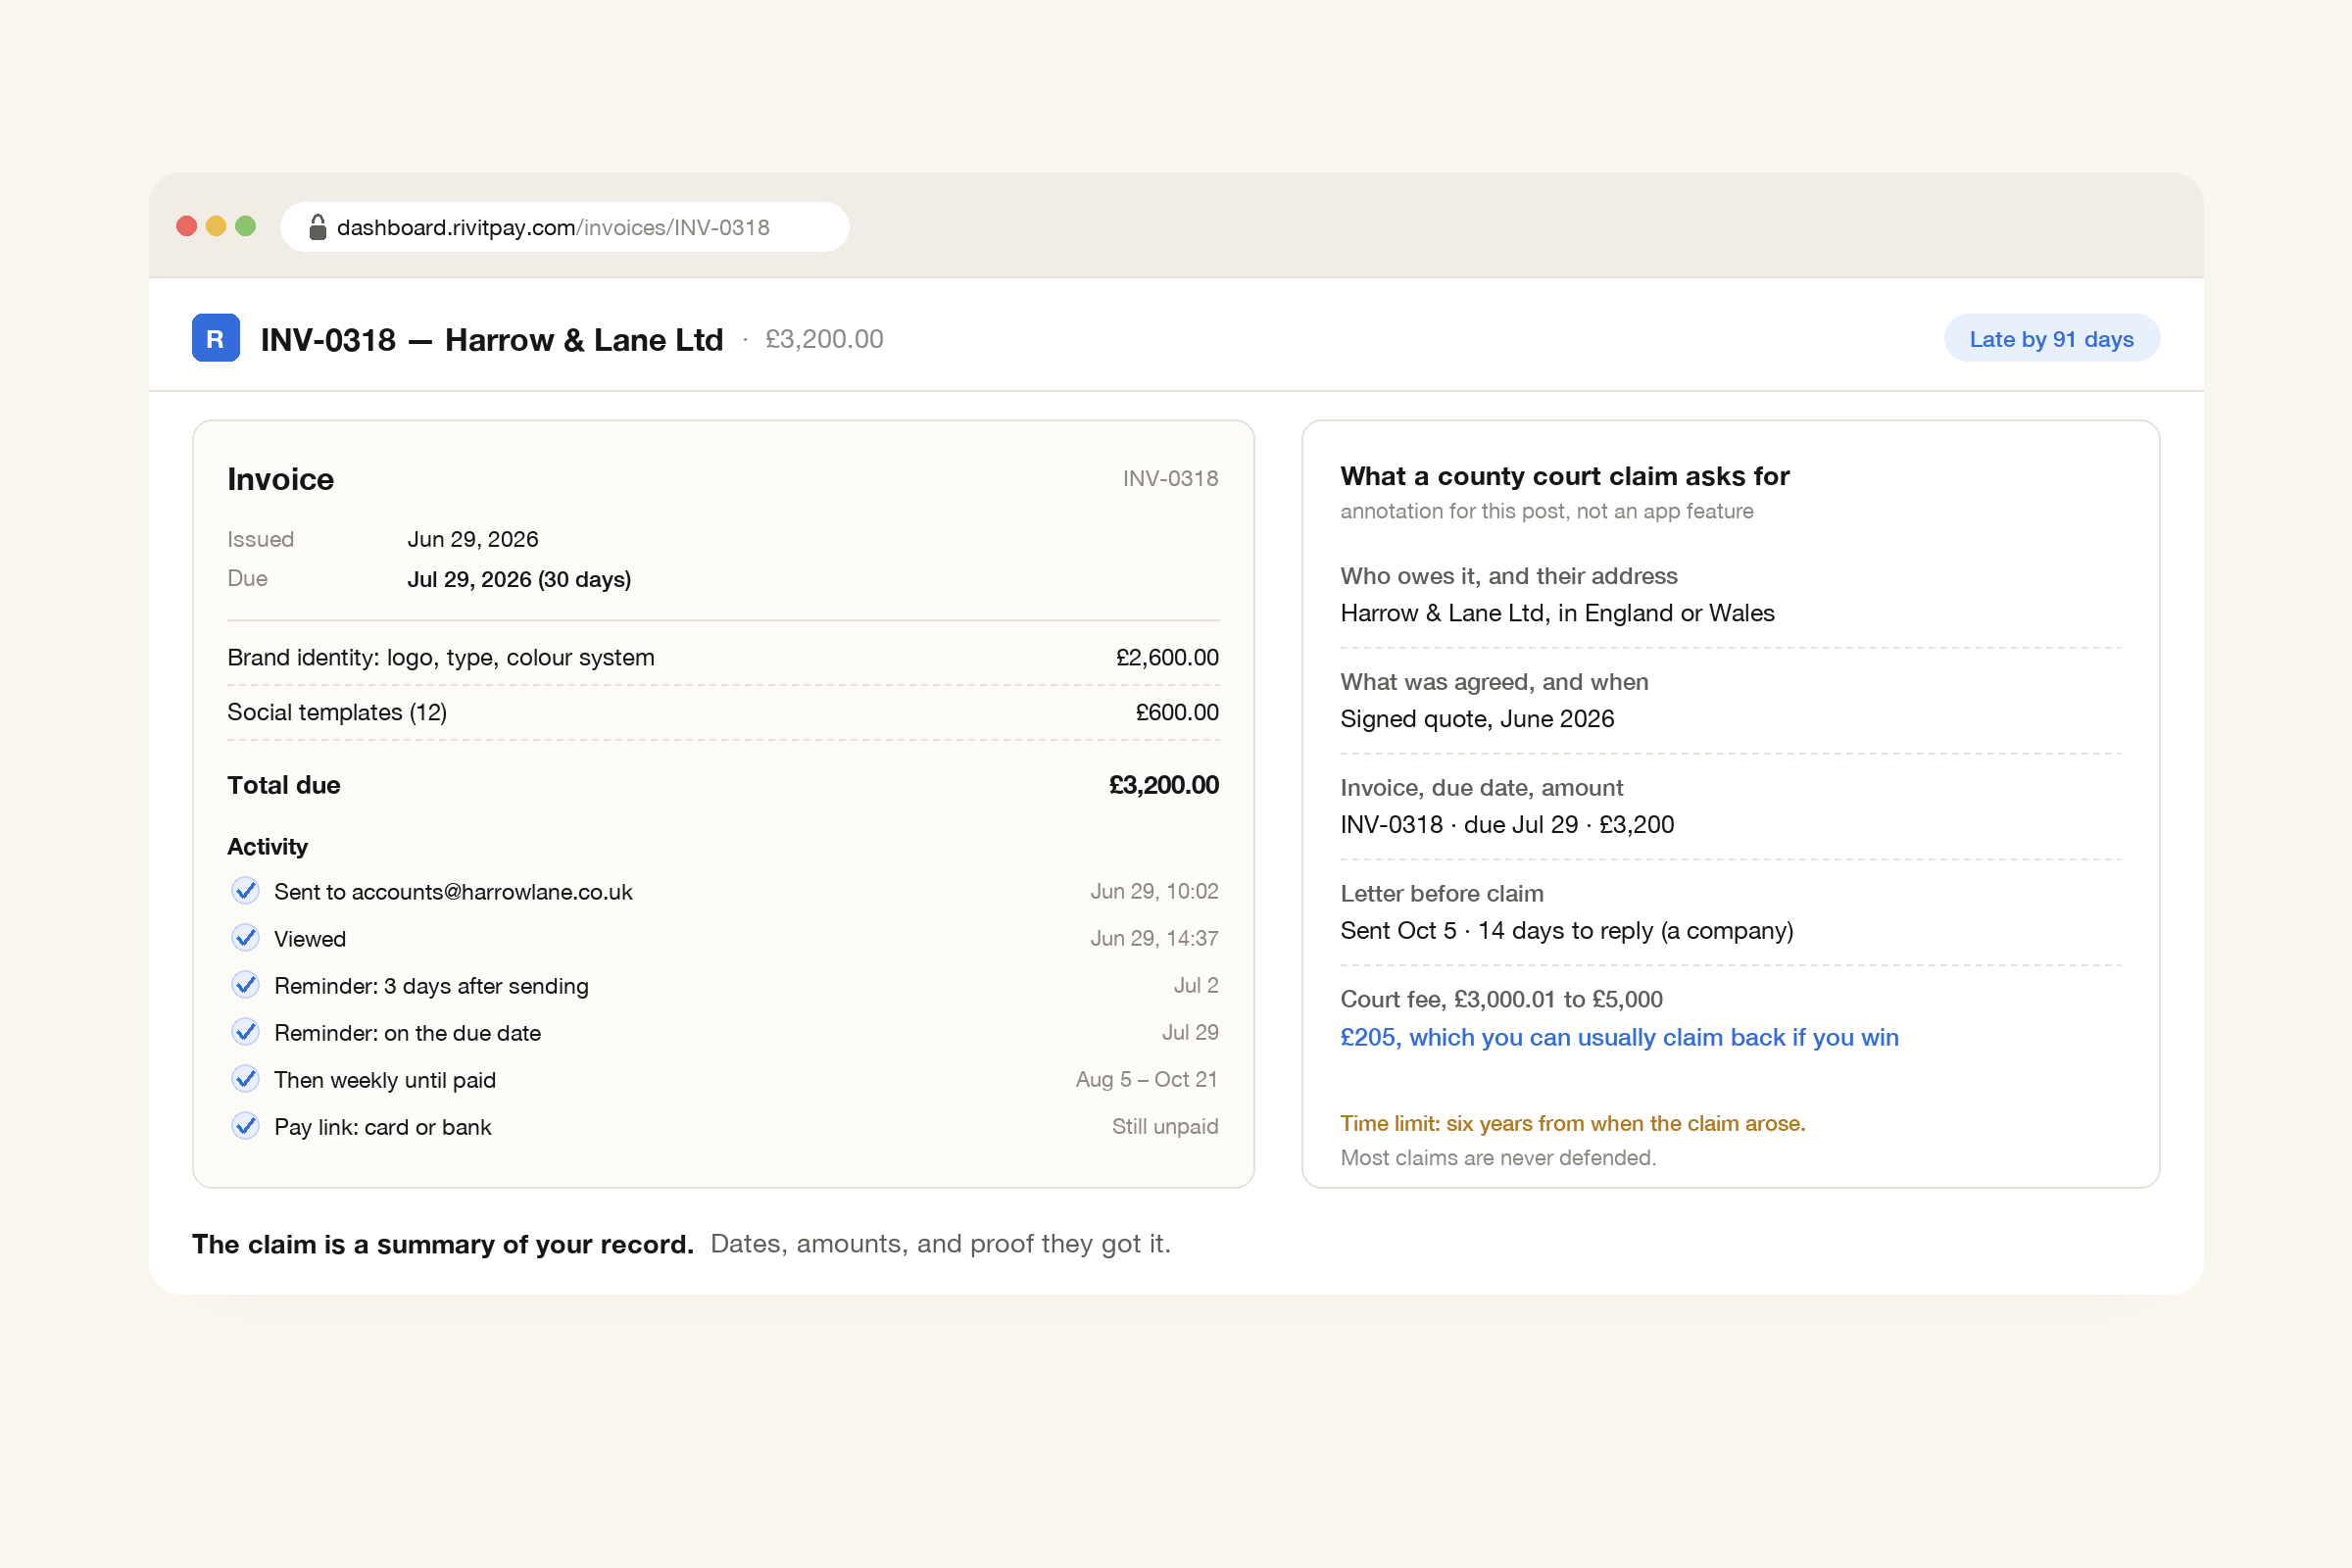2352x1568 pixels.
Task: Click the 'Invoice' card heading
Action: [x=280, y=479]
